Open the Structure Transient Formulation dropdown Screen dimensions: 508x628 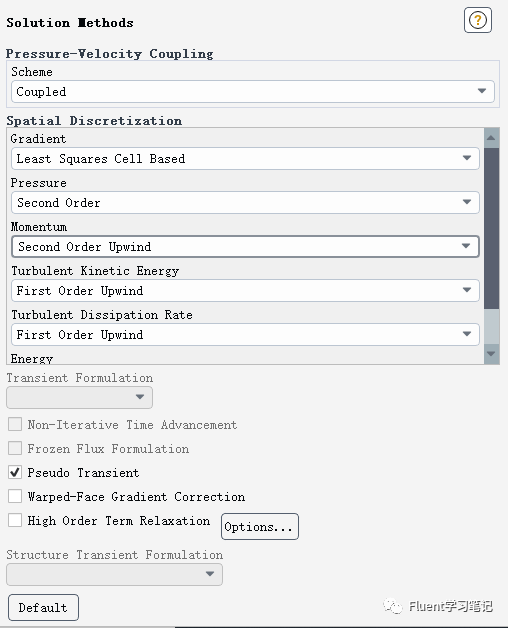pyautogui.click(x=115, y=574)
